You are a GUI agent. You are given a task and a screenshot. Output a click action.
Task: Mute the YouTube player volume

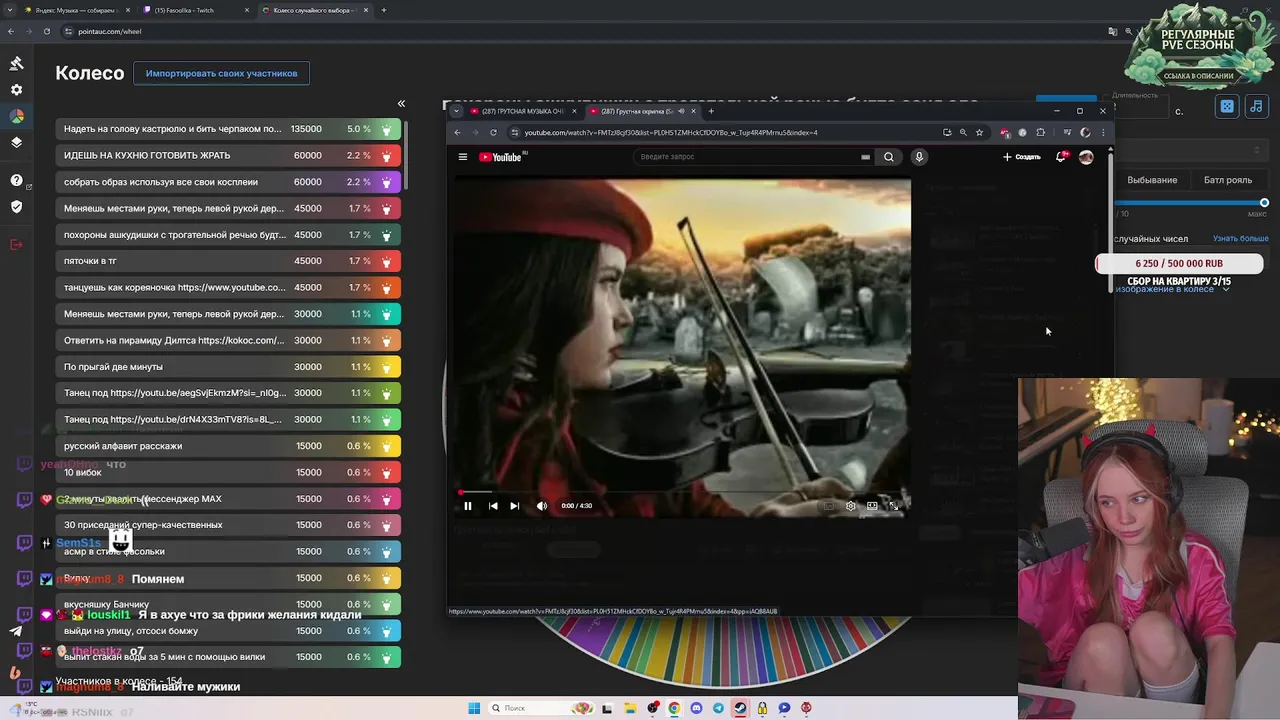point(541,506)
